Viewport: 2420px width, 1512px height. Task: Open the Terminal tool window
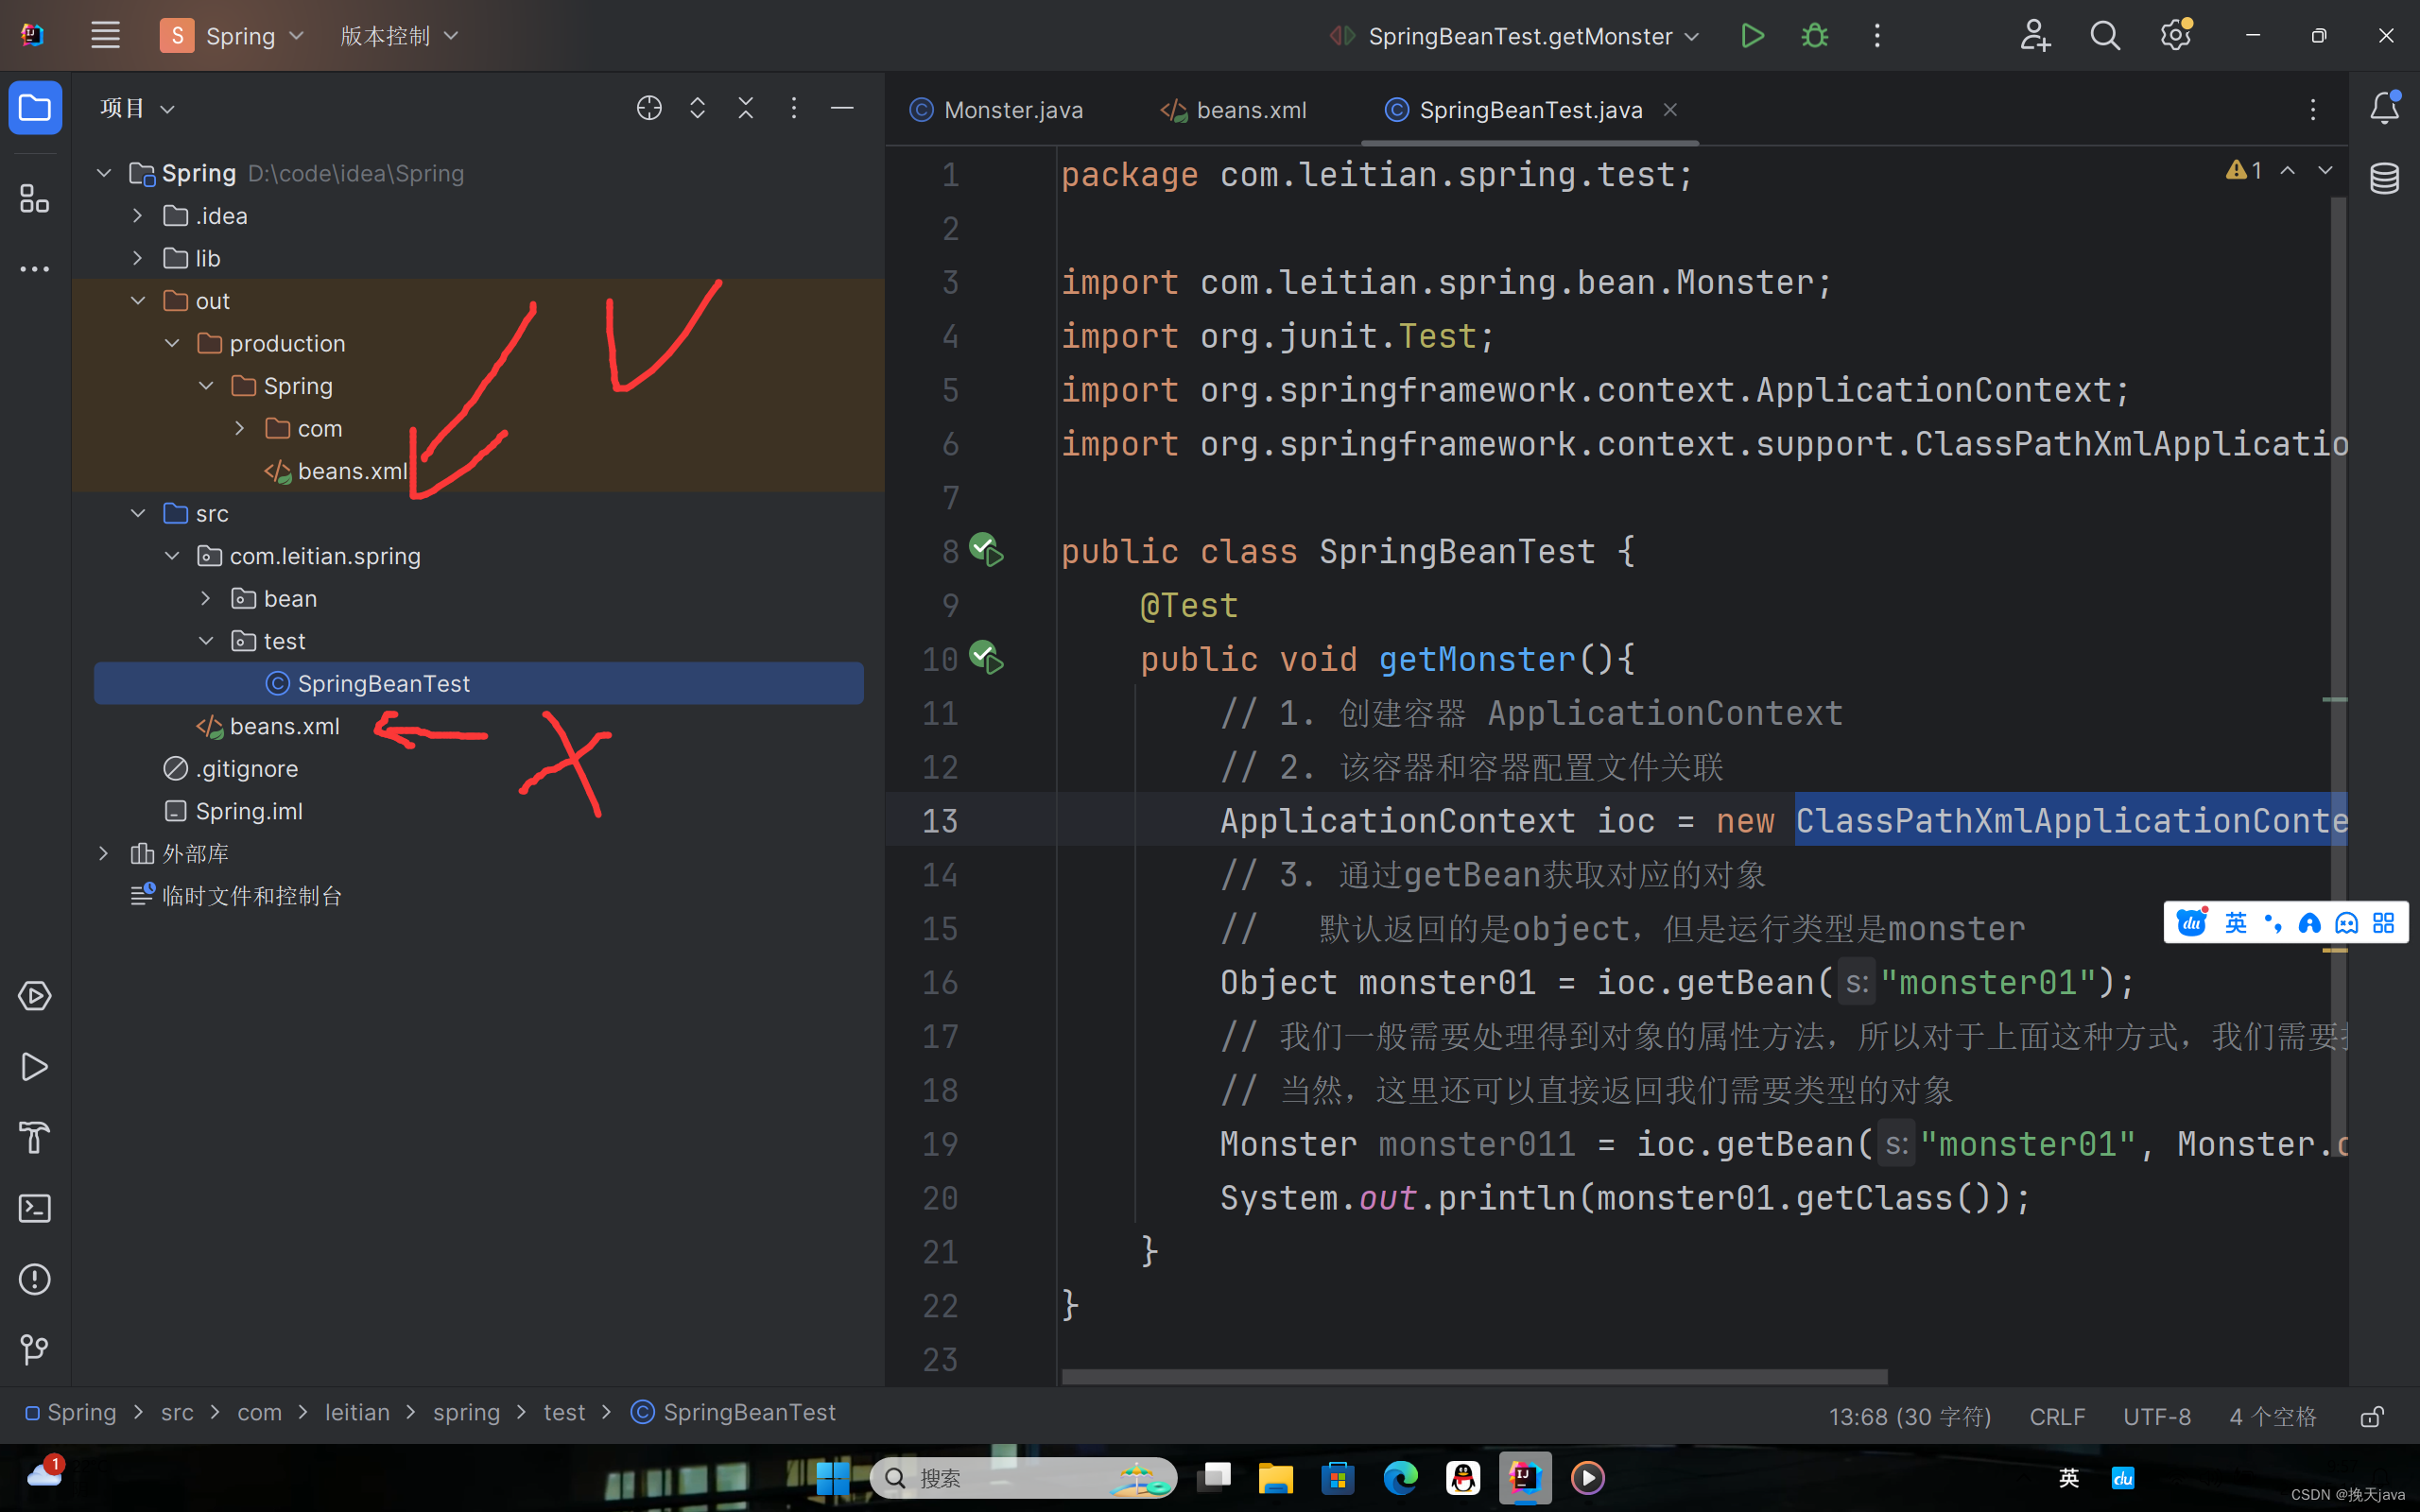click(35, 1208)
